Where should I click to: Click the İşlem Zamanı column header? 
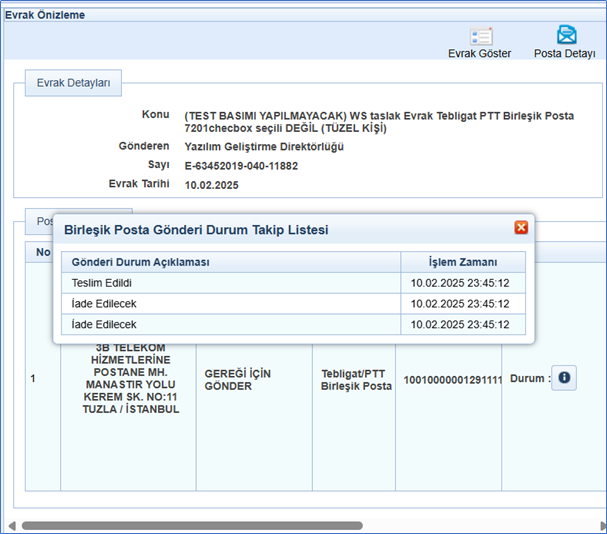463,262
